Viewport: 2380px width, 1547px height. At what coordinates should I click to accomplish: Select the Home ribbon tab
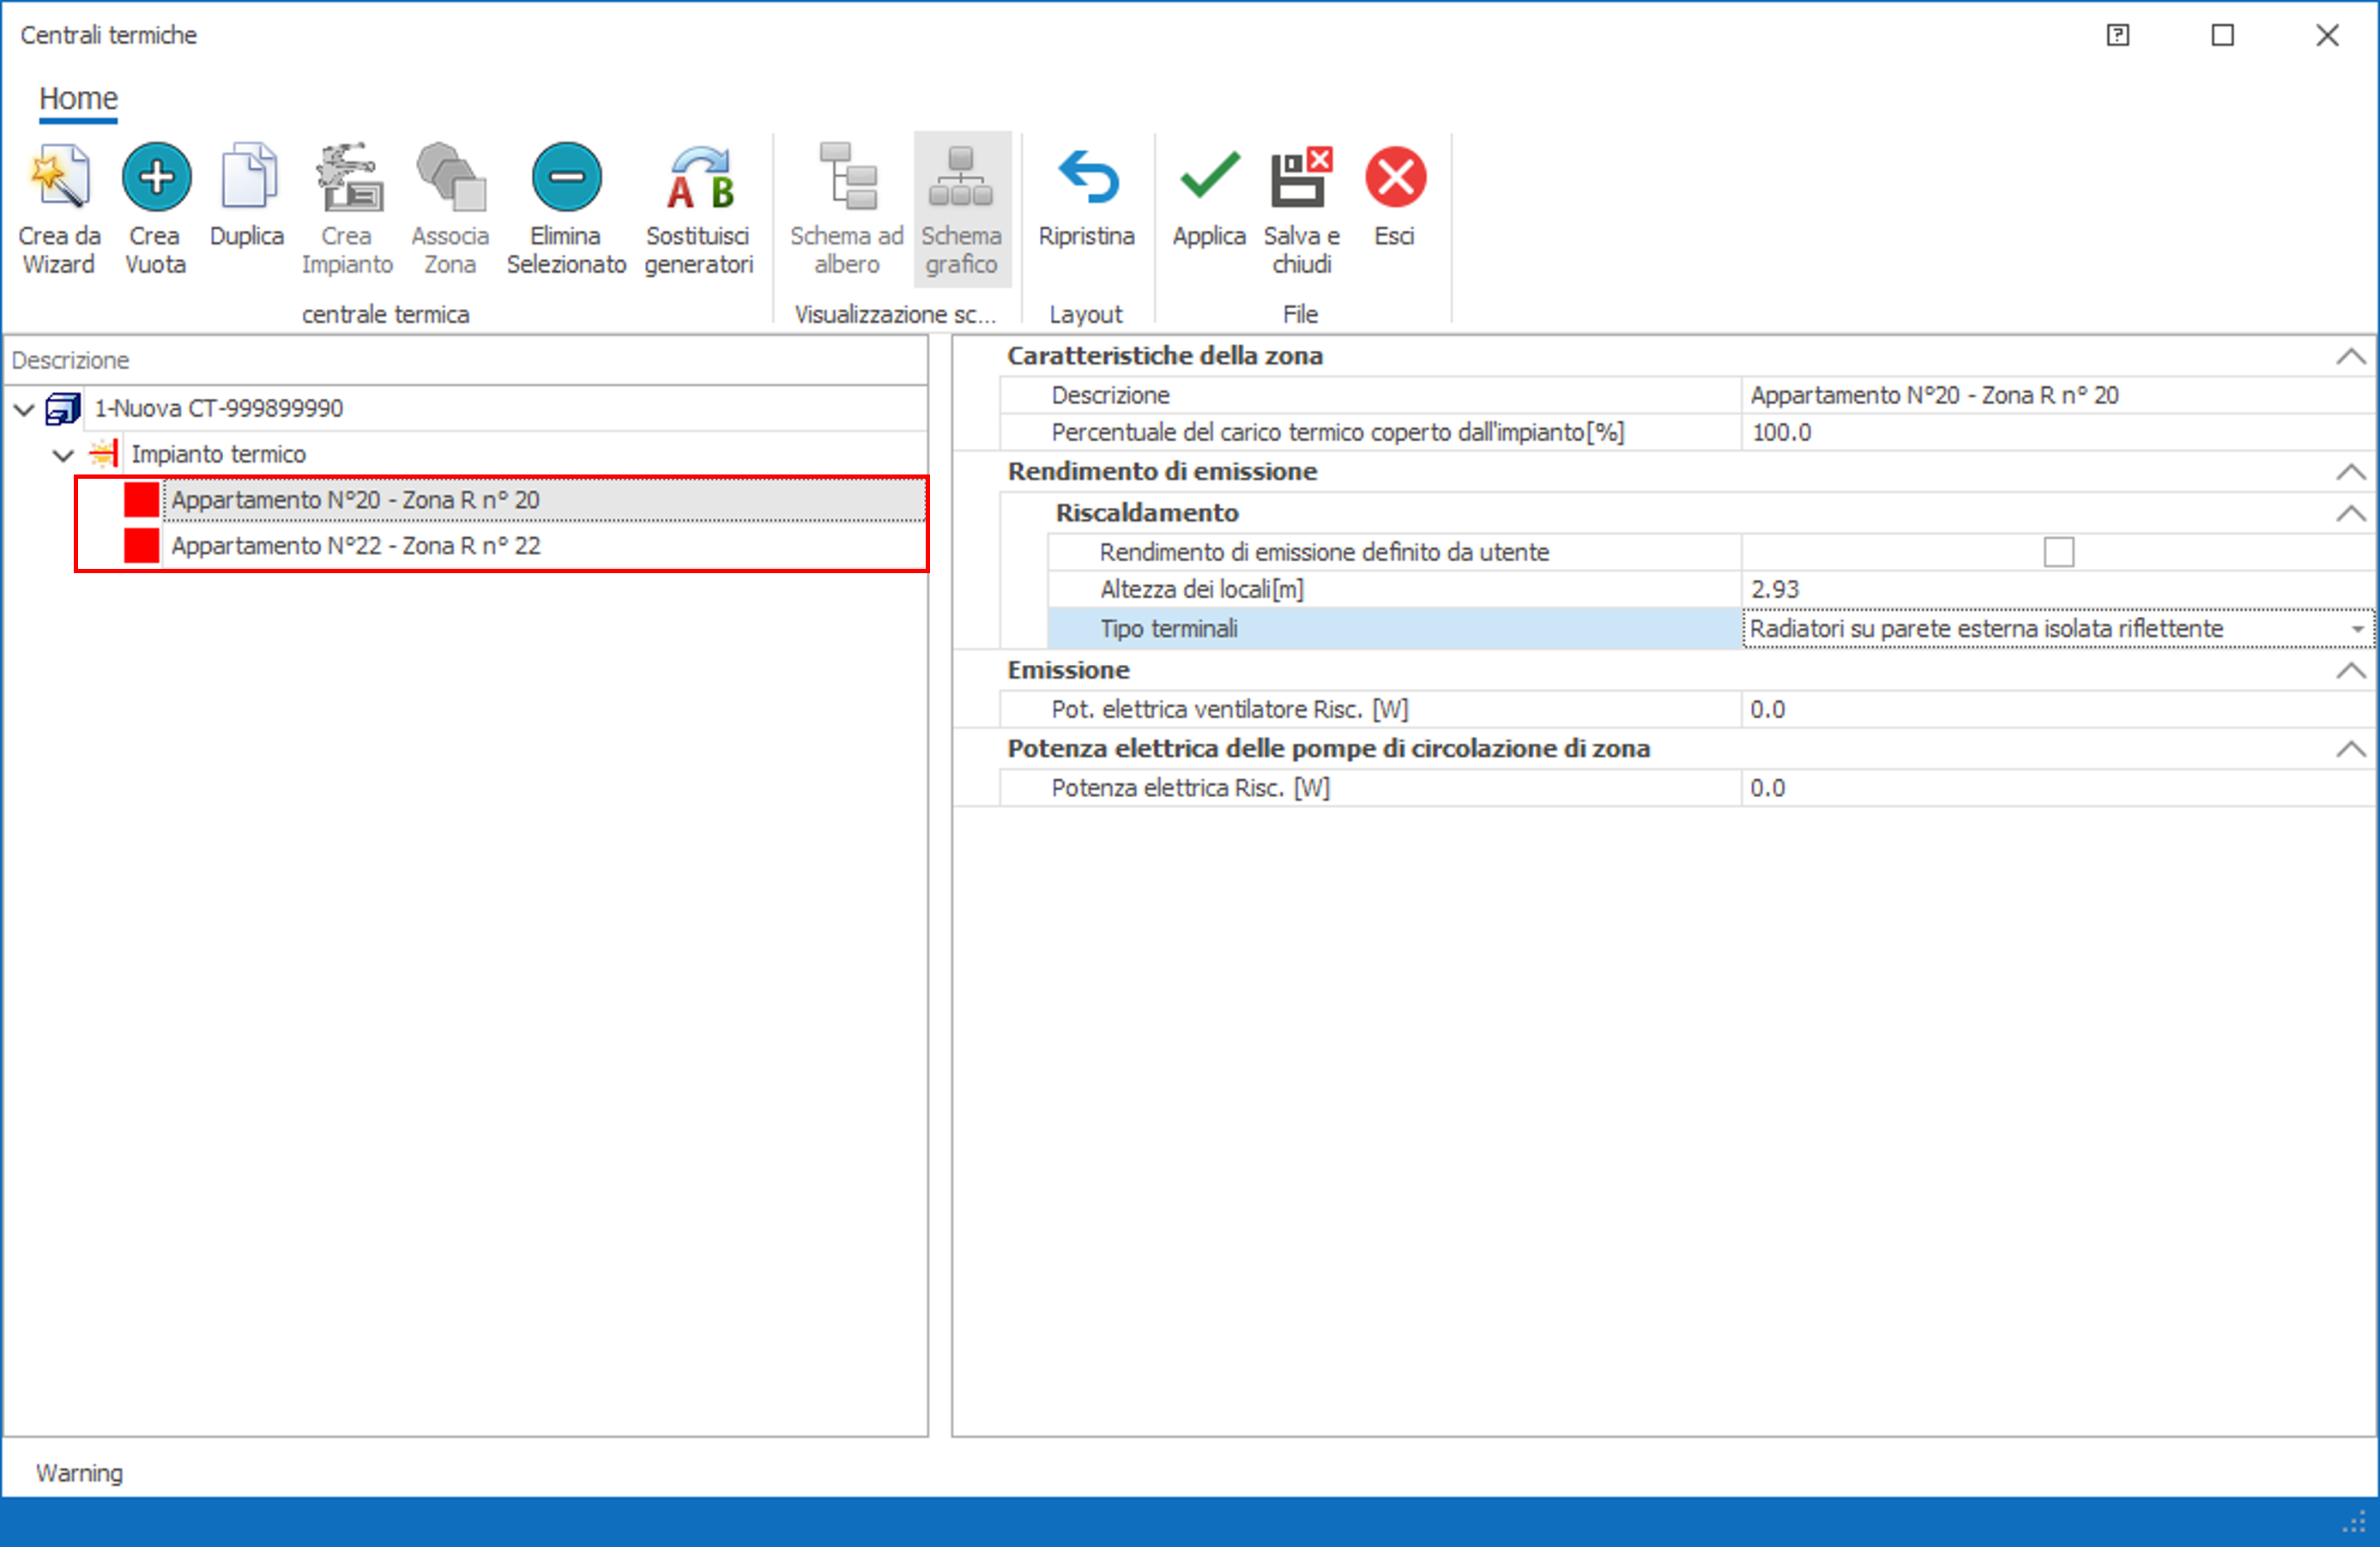[78, 99]
